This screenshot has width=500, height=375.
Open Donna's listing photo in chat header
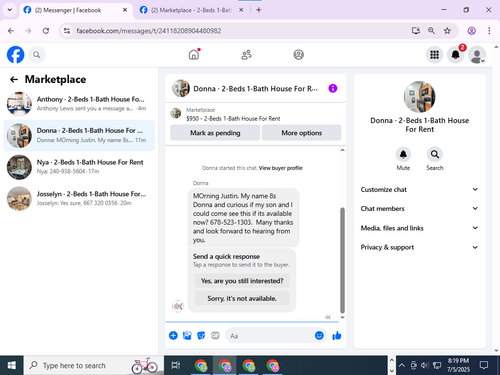pos(181,88)
